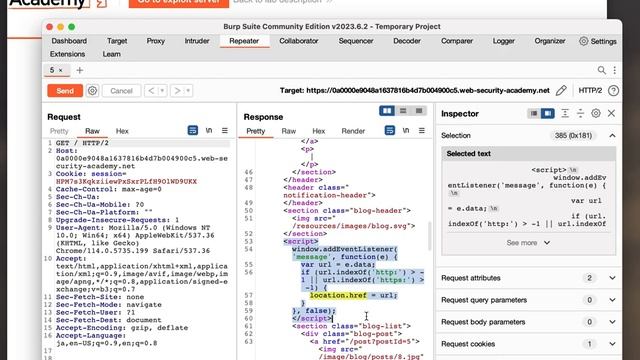Toggle Response pretty-print message icon
This screenshot has width=640, height=360.
[x=390, y=131]
